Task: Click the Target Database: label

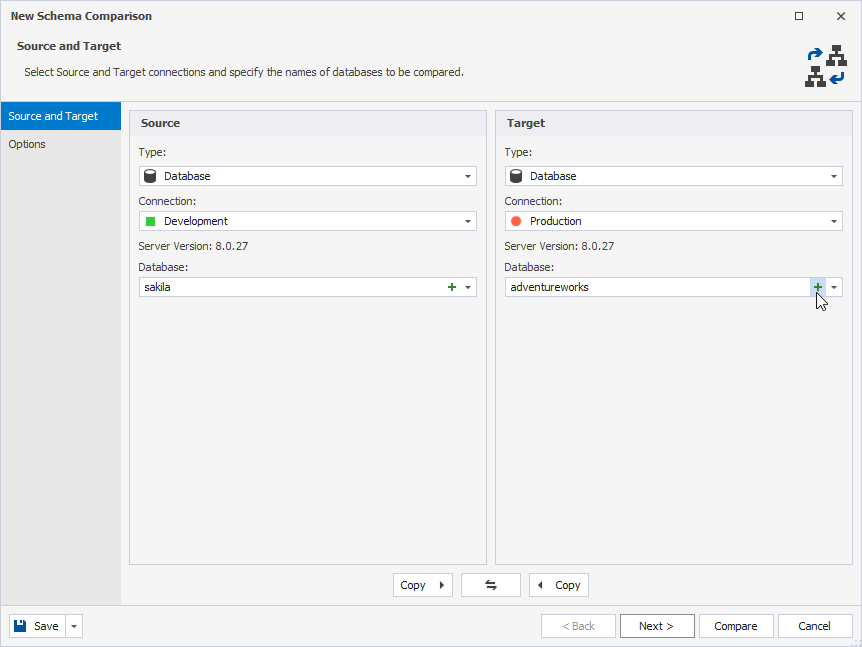Action: (529, 267)
